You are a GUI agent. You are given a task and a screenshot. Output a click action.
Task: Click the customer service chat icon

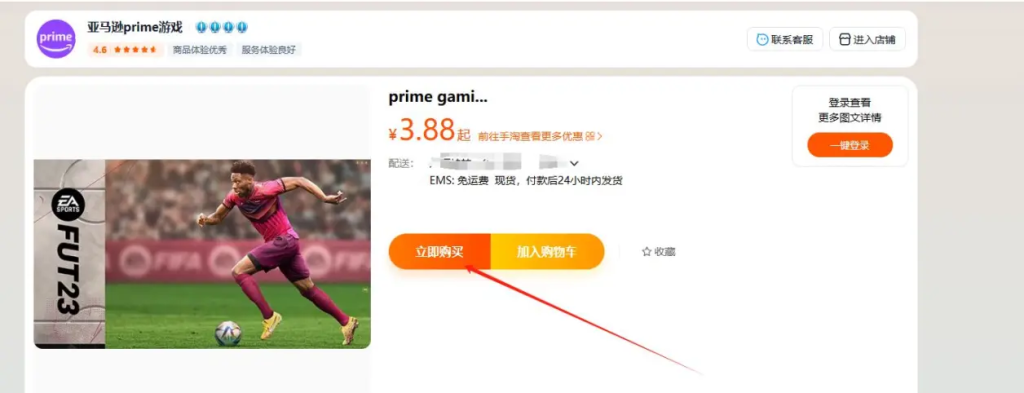click(x=762, y=39)
